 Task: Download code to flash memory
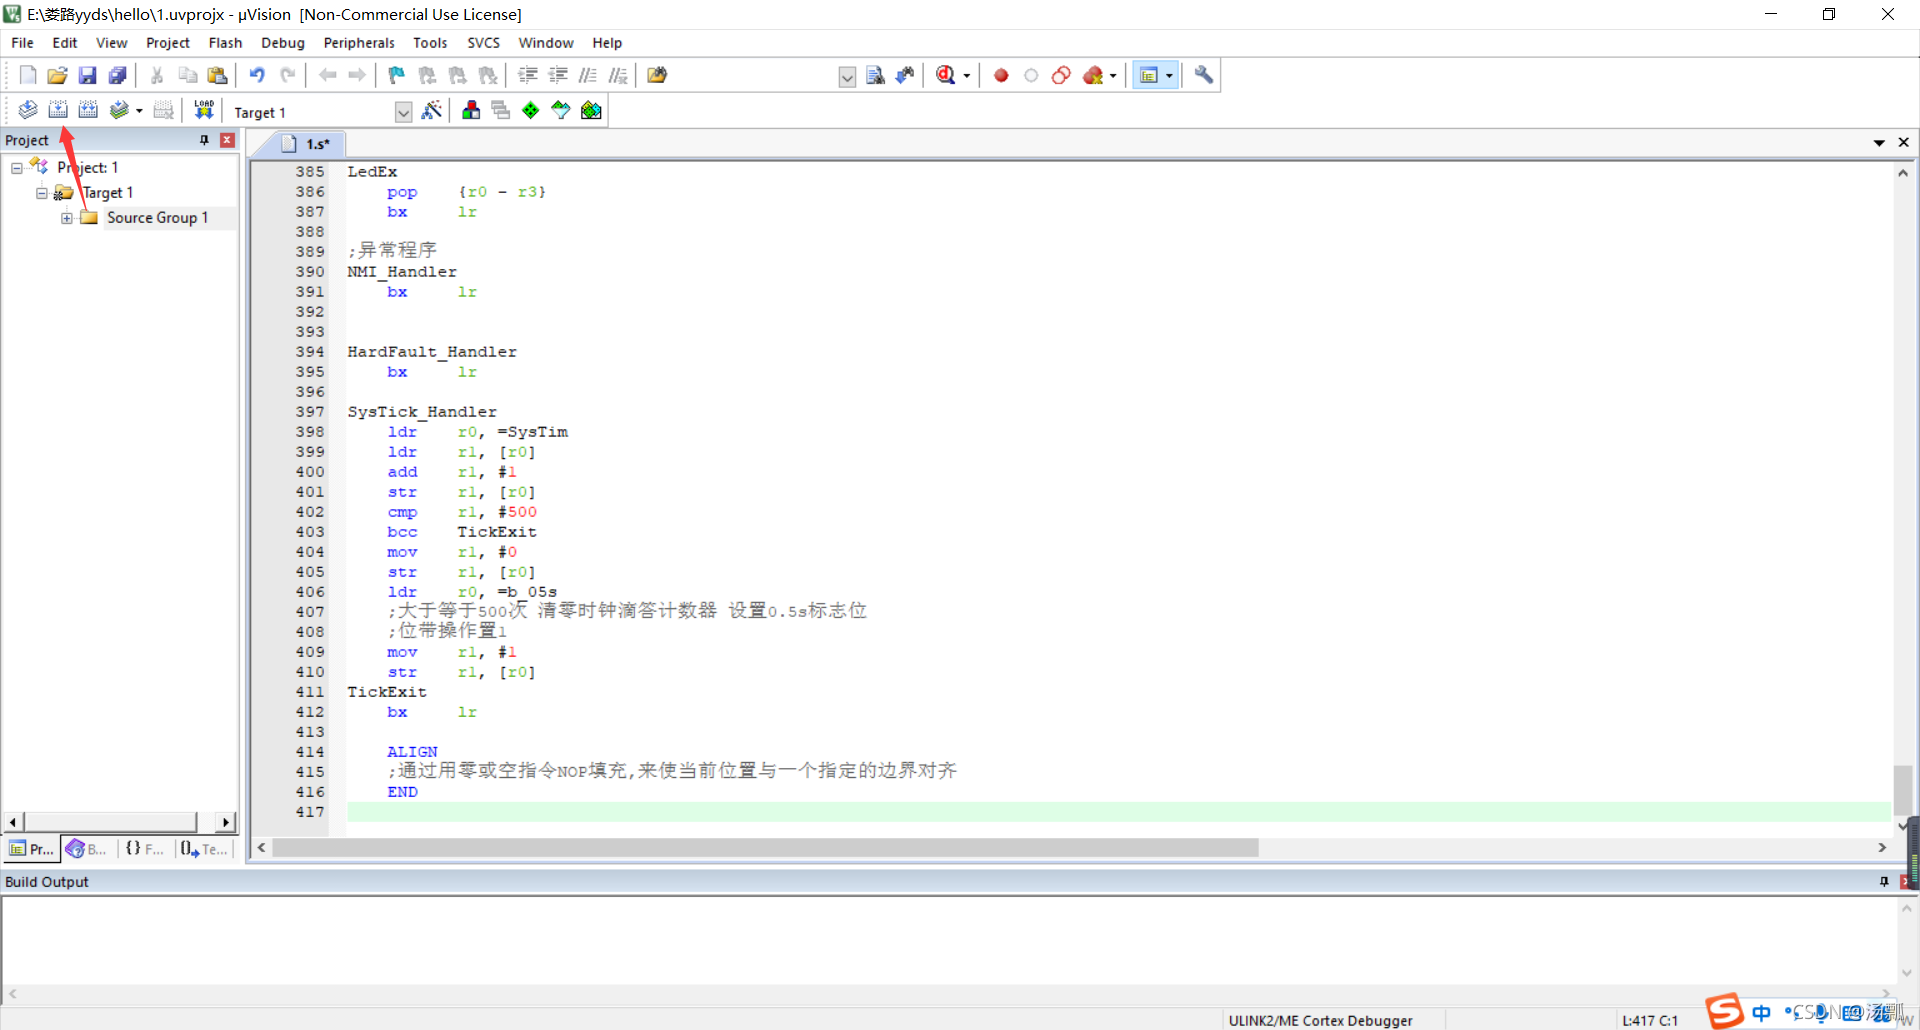[204, 110]
